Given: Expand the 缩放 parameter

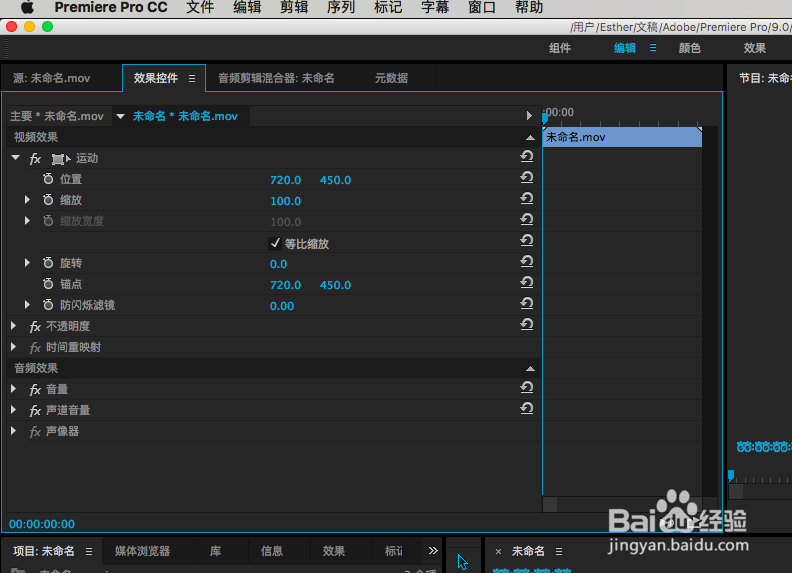Looking at the screenshot, I should click(27, 200).
